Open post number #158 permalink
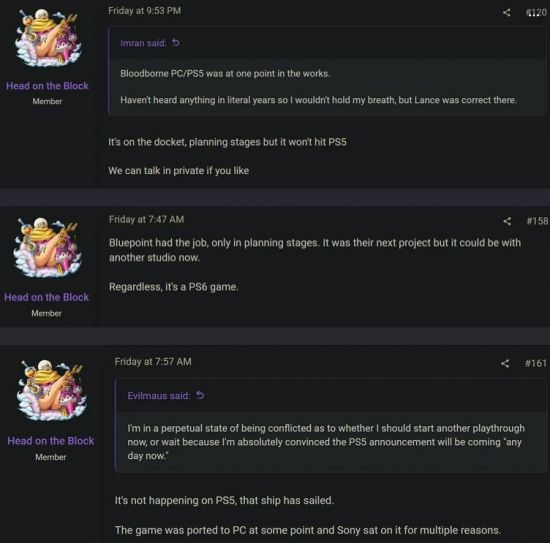The height and width of the screenshot is (543, 550). (537, 221)
